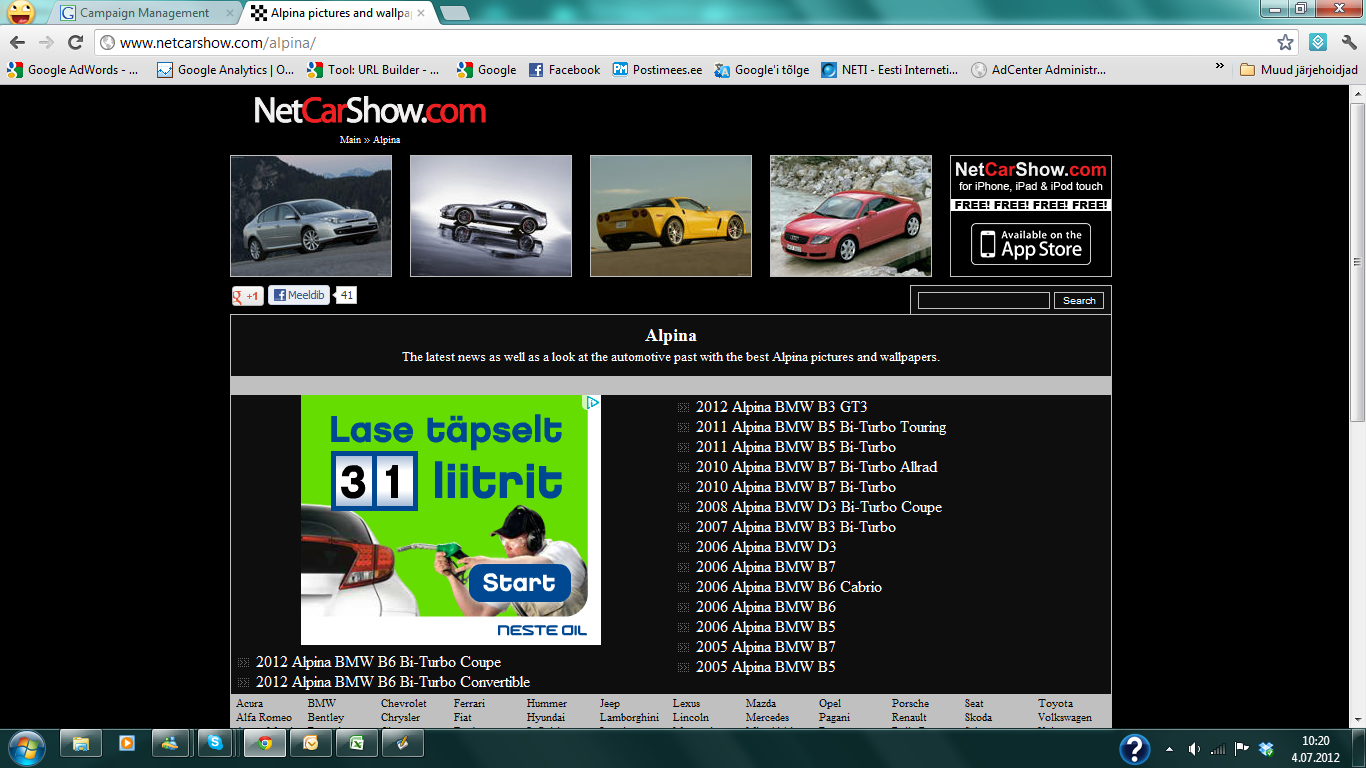The height and width of the screenshot is (768, 1366).
Task: Open the Lamborghini make link
Action: [629, 717]
